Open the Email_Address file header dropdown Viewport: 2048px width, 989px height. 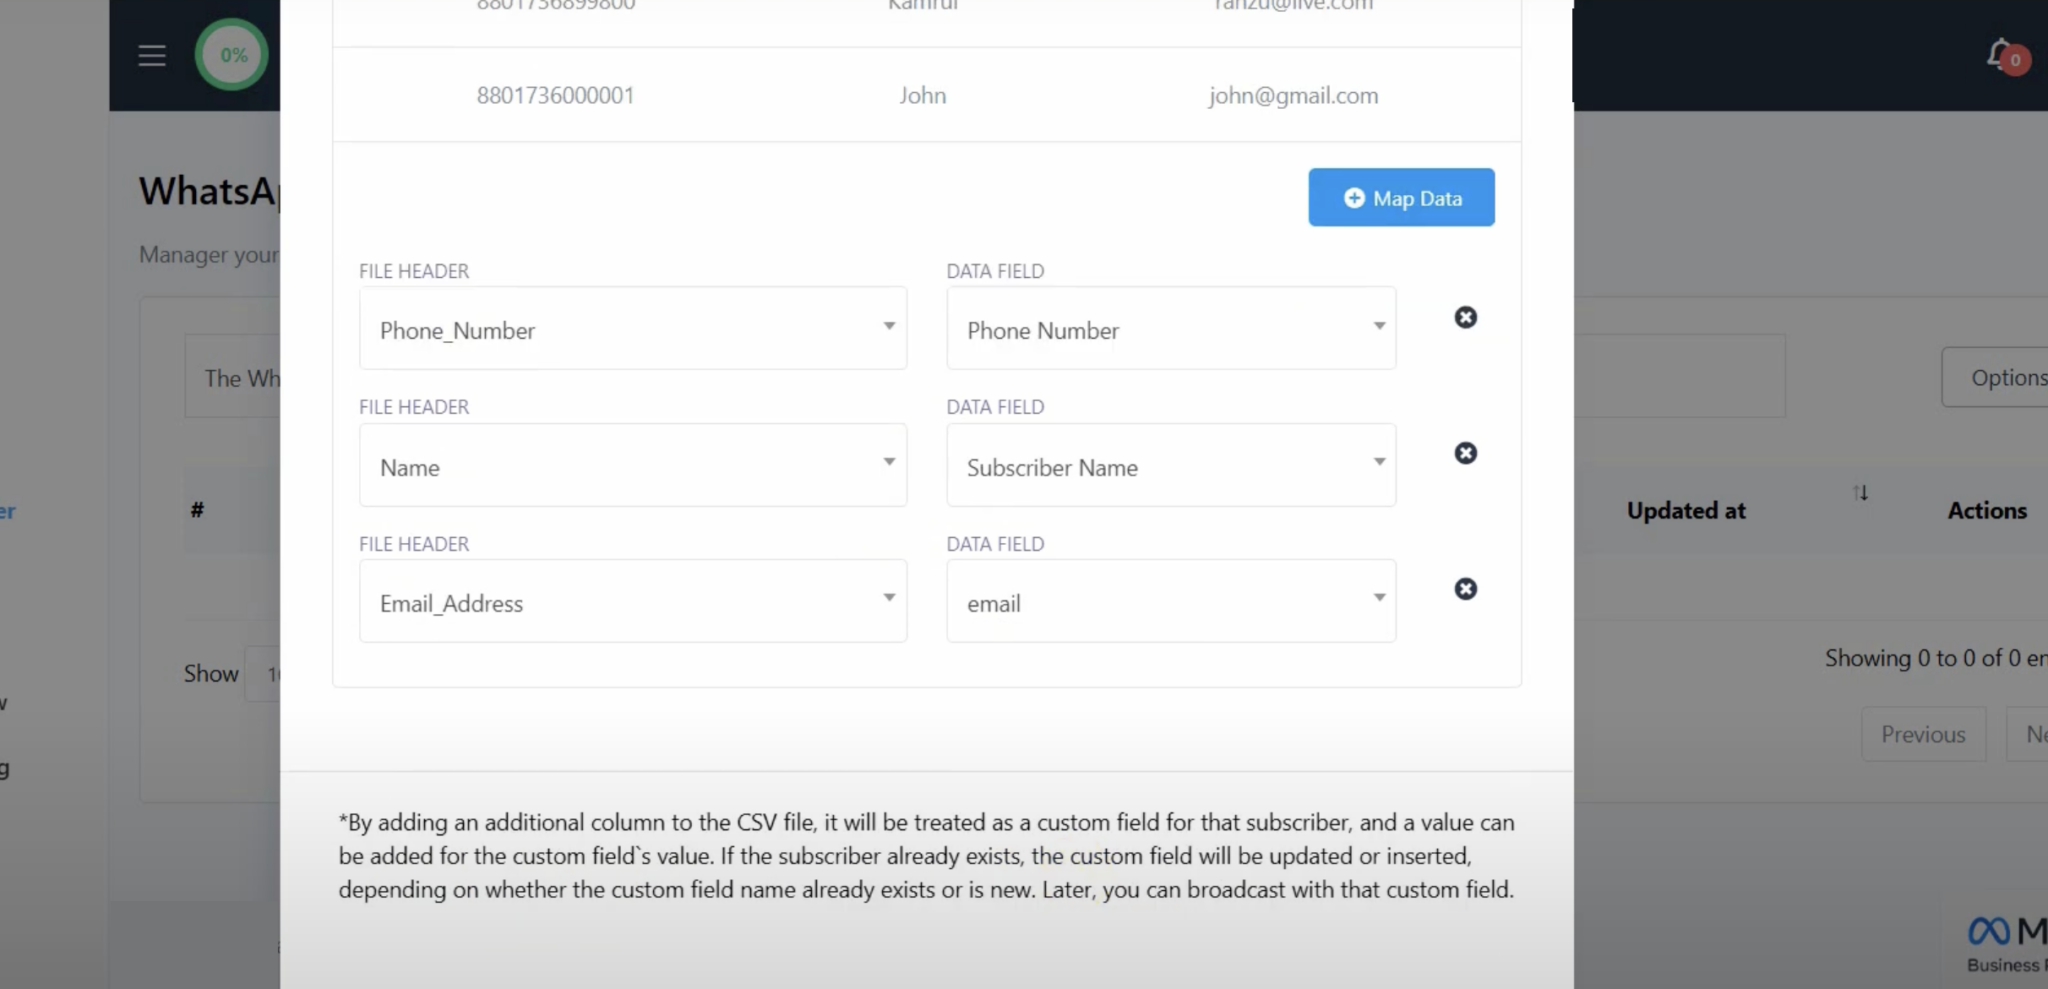(633, 601)
